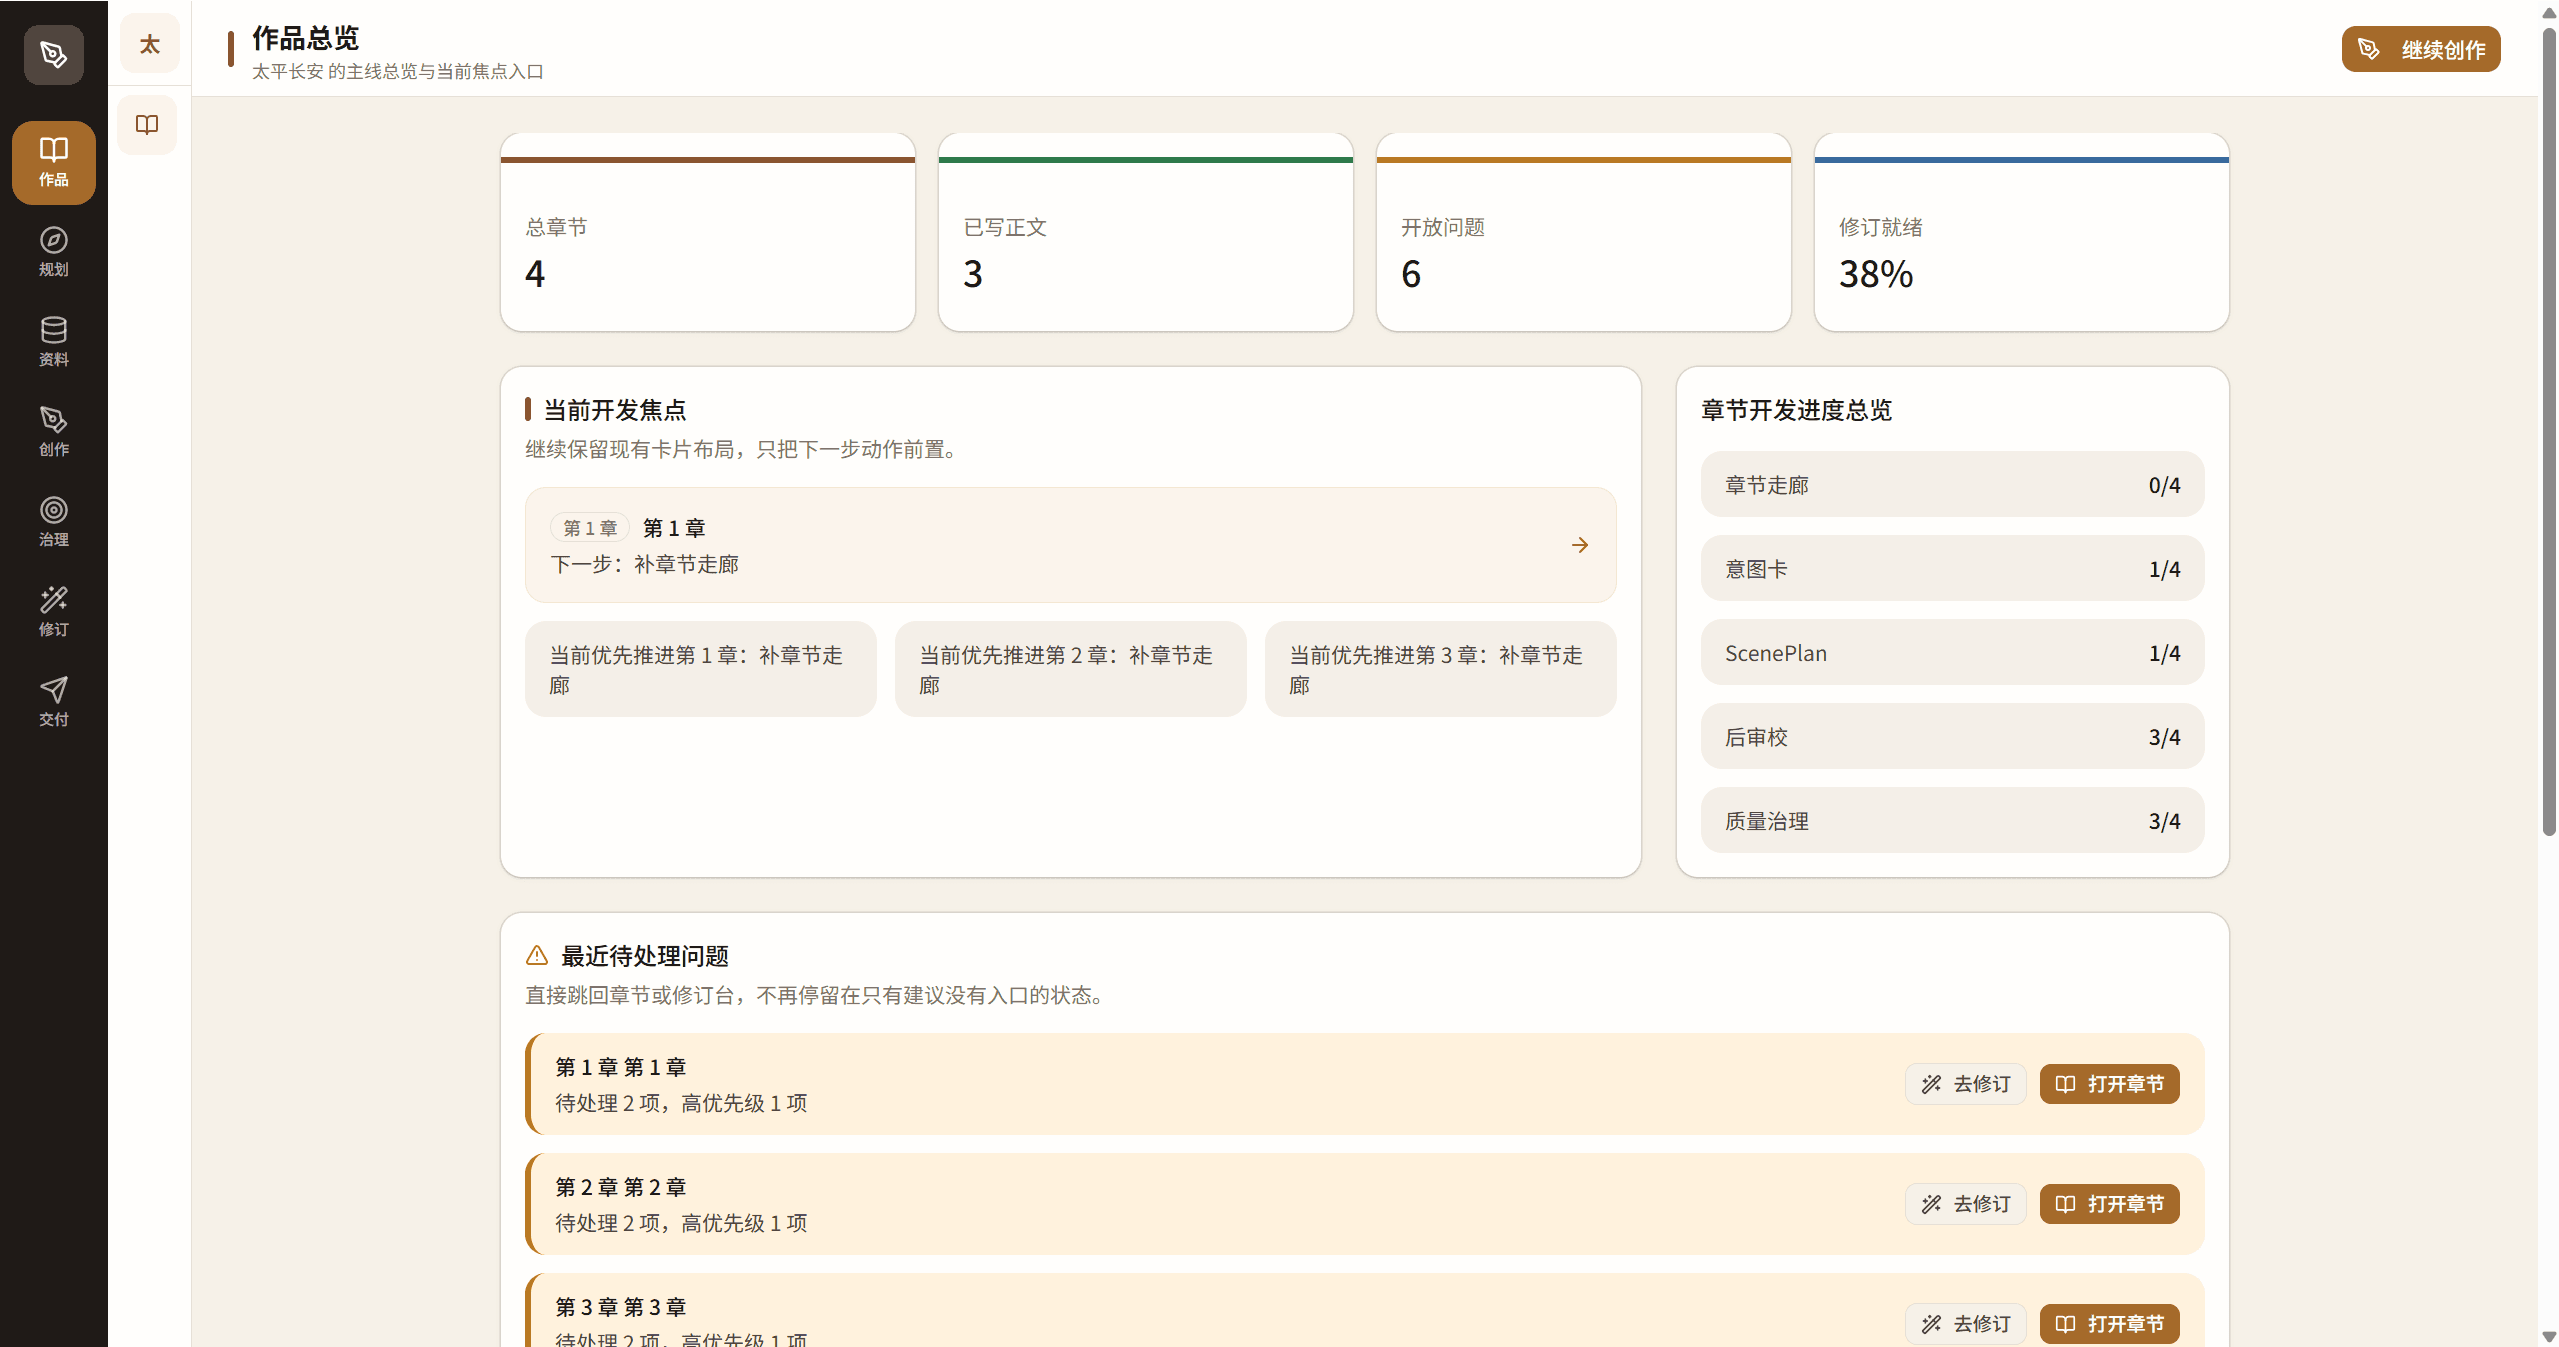Open 打开章节 for 第 3 章
2559x1347 pixels.
tap(2109, 1323)
